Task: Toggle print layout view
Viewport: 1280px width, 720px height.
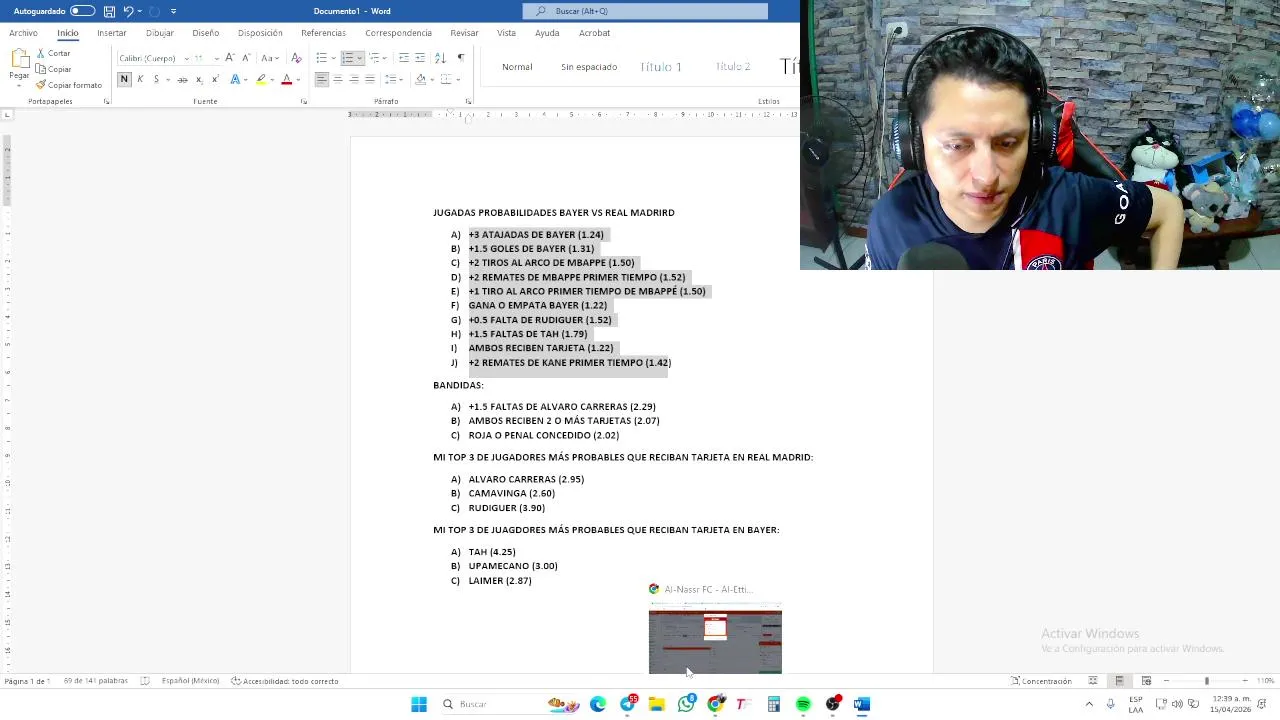Action: point(1119,681)
